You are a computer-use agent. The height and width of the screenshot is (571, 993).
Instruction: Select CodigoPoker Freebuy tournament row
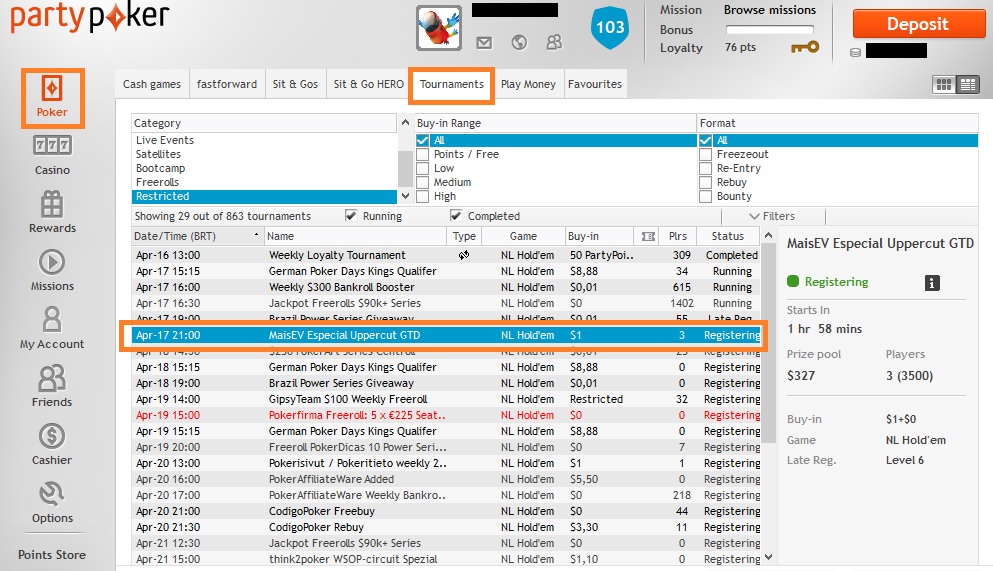(446, 511)
